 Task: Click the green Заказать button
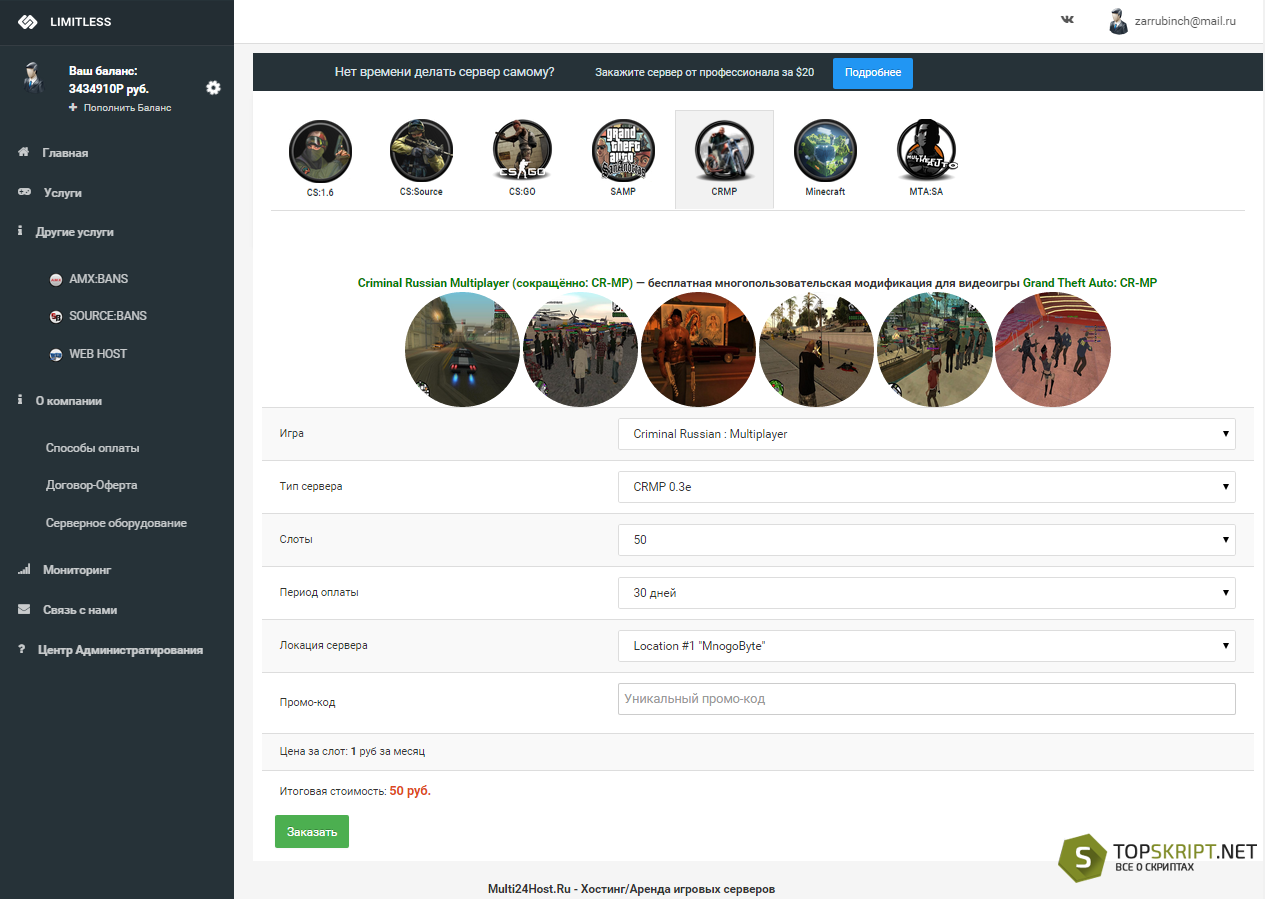pos(312,832)
